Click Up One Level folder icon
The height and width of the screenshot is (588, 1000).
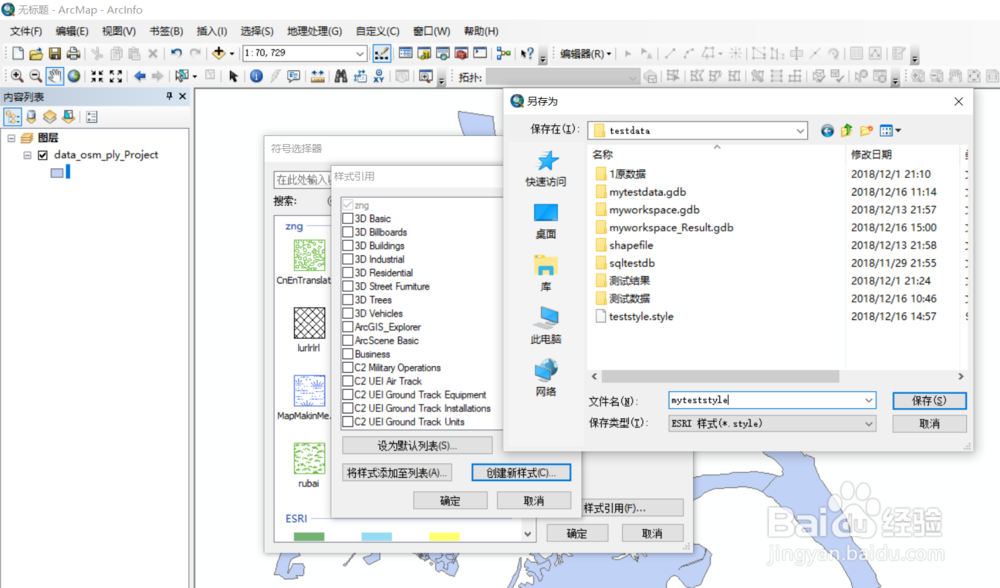(846, 131)
